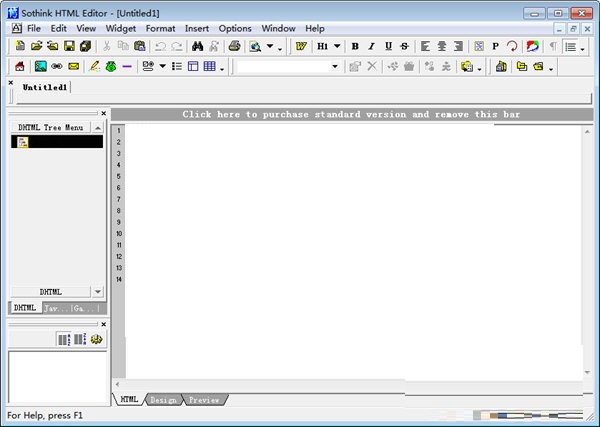Insert paragraph with the P icon
This screenshot has height=427, width=600.
coord(495,46)
